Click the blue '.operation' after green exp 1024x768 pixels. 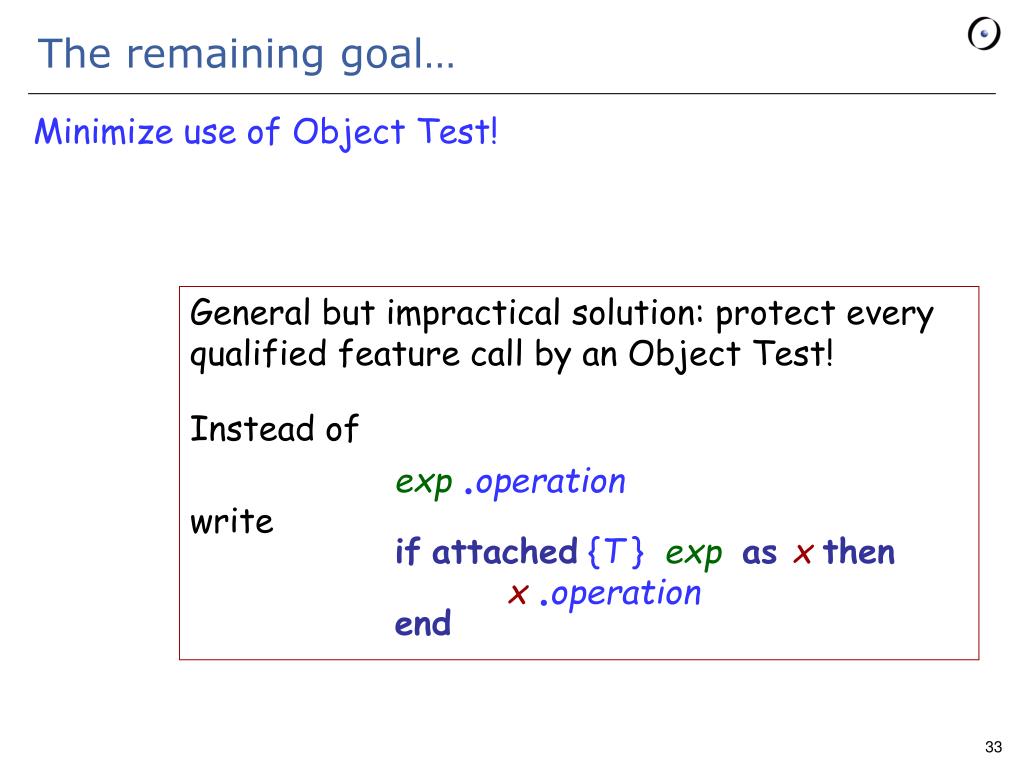(x=544, y=483)
